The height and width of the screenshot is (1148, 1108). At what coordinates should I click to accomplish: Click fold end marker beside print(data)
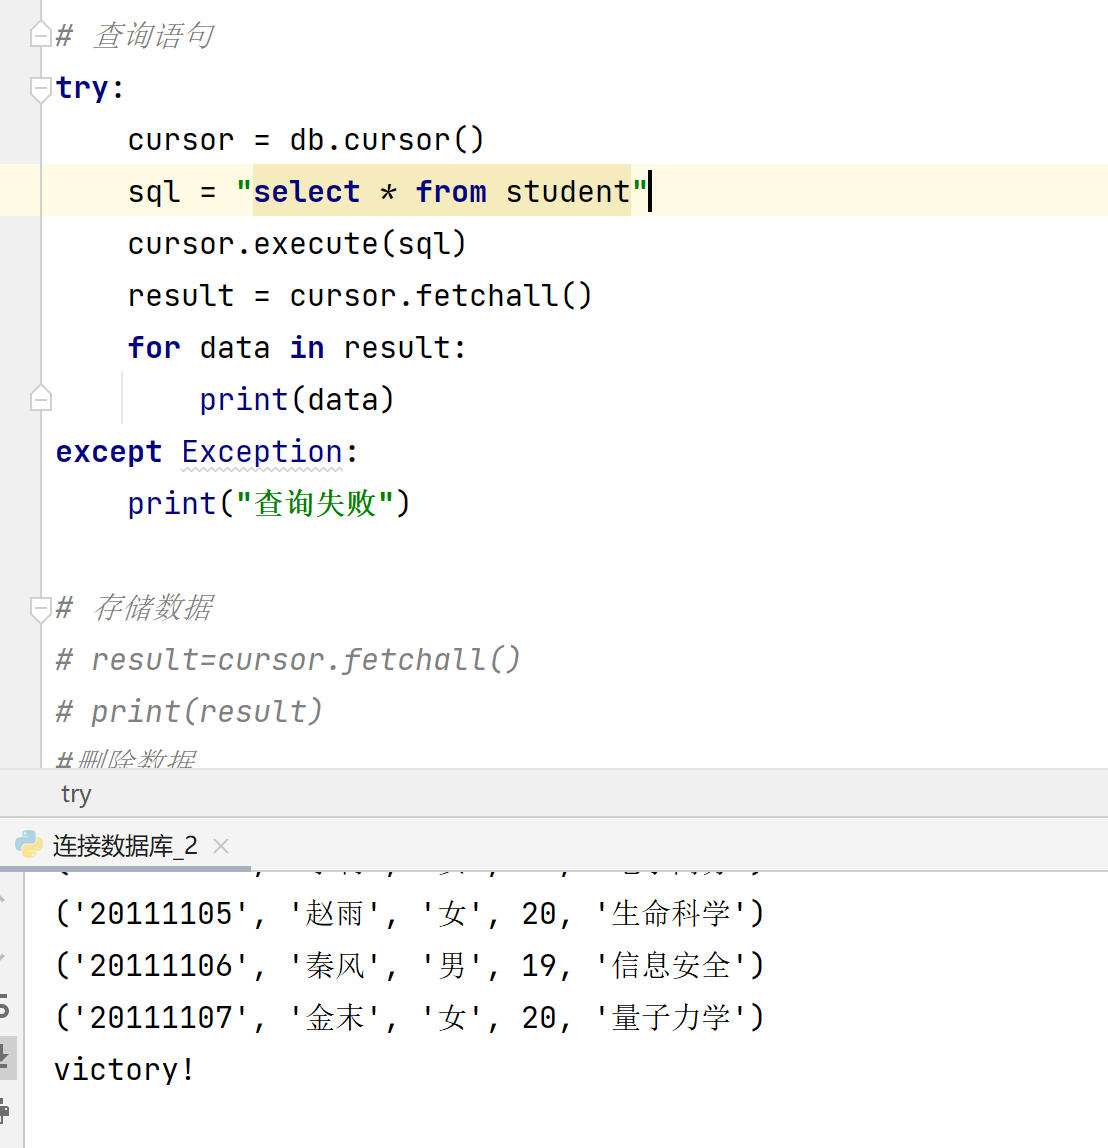pyautogui.click(x=41, y=399)
